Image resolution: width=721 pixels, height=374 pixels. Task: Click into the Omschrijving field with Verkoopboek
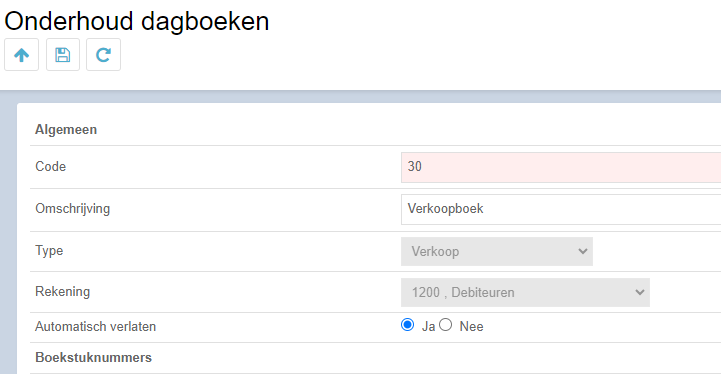[561, 209]
